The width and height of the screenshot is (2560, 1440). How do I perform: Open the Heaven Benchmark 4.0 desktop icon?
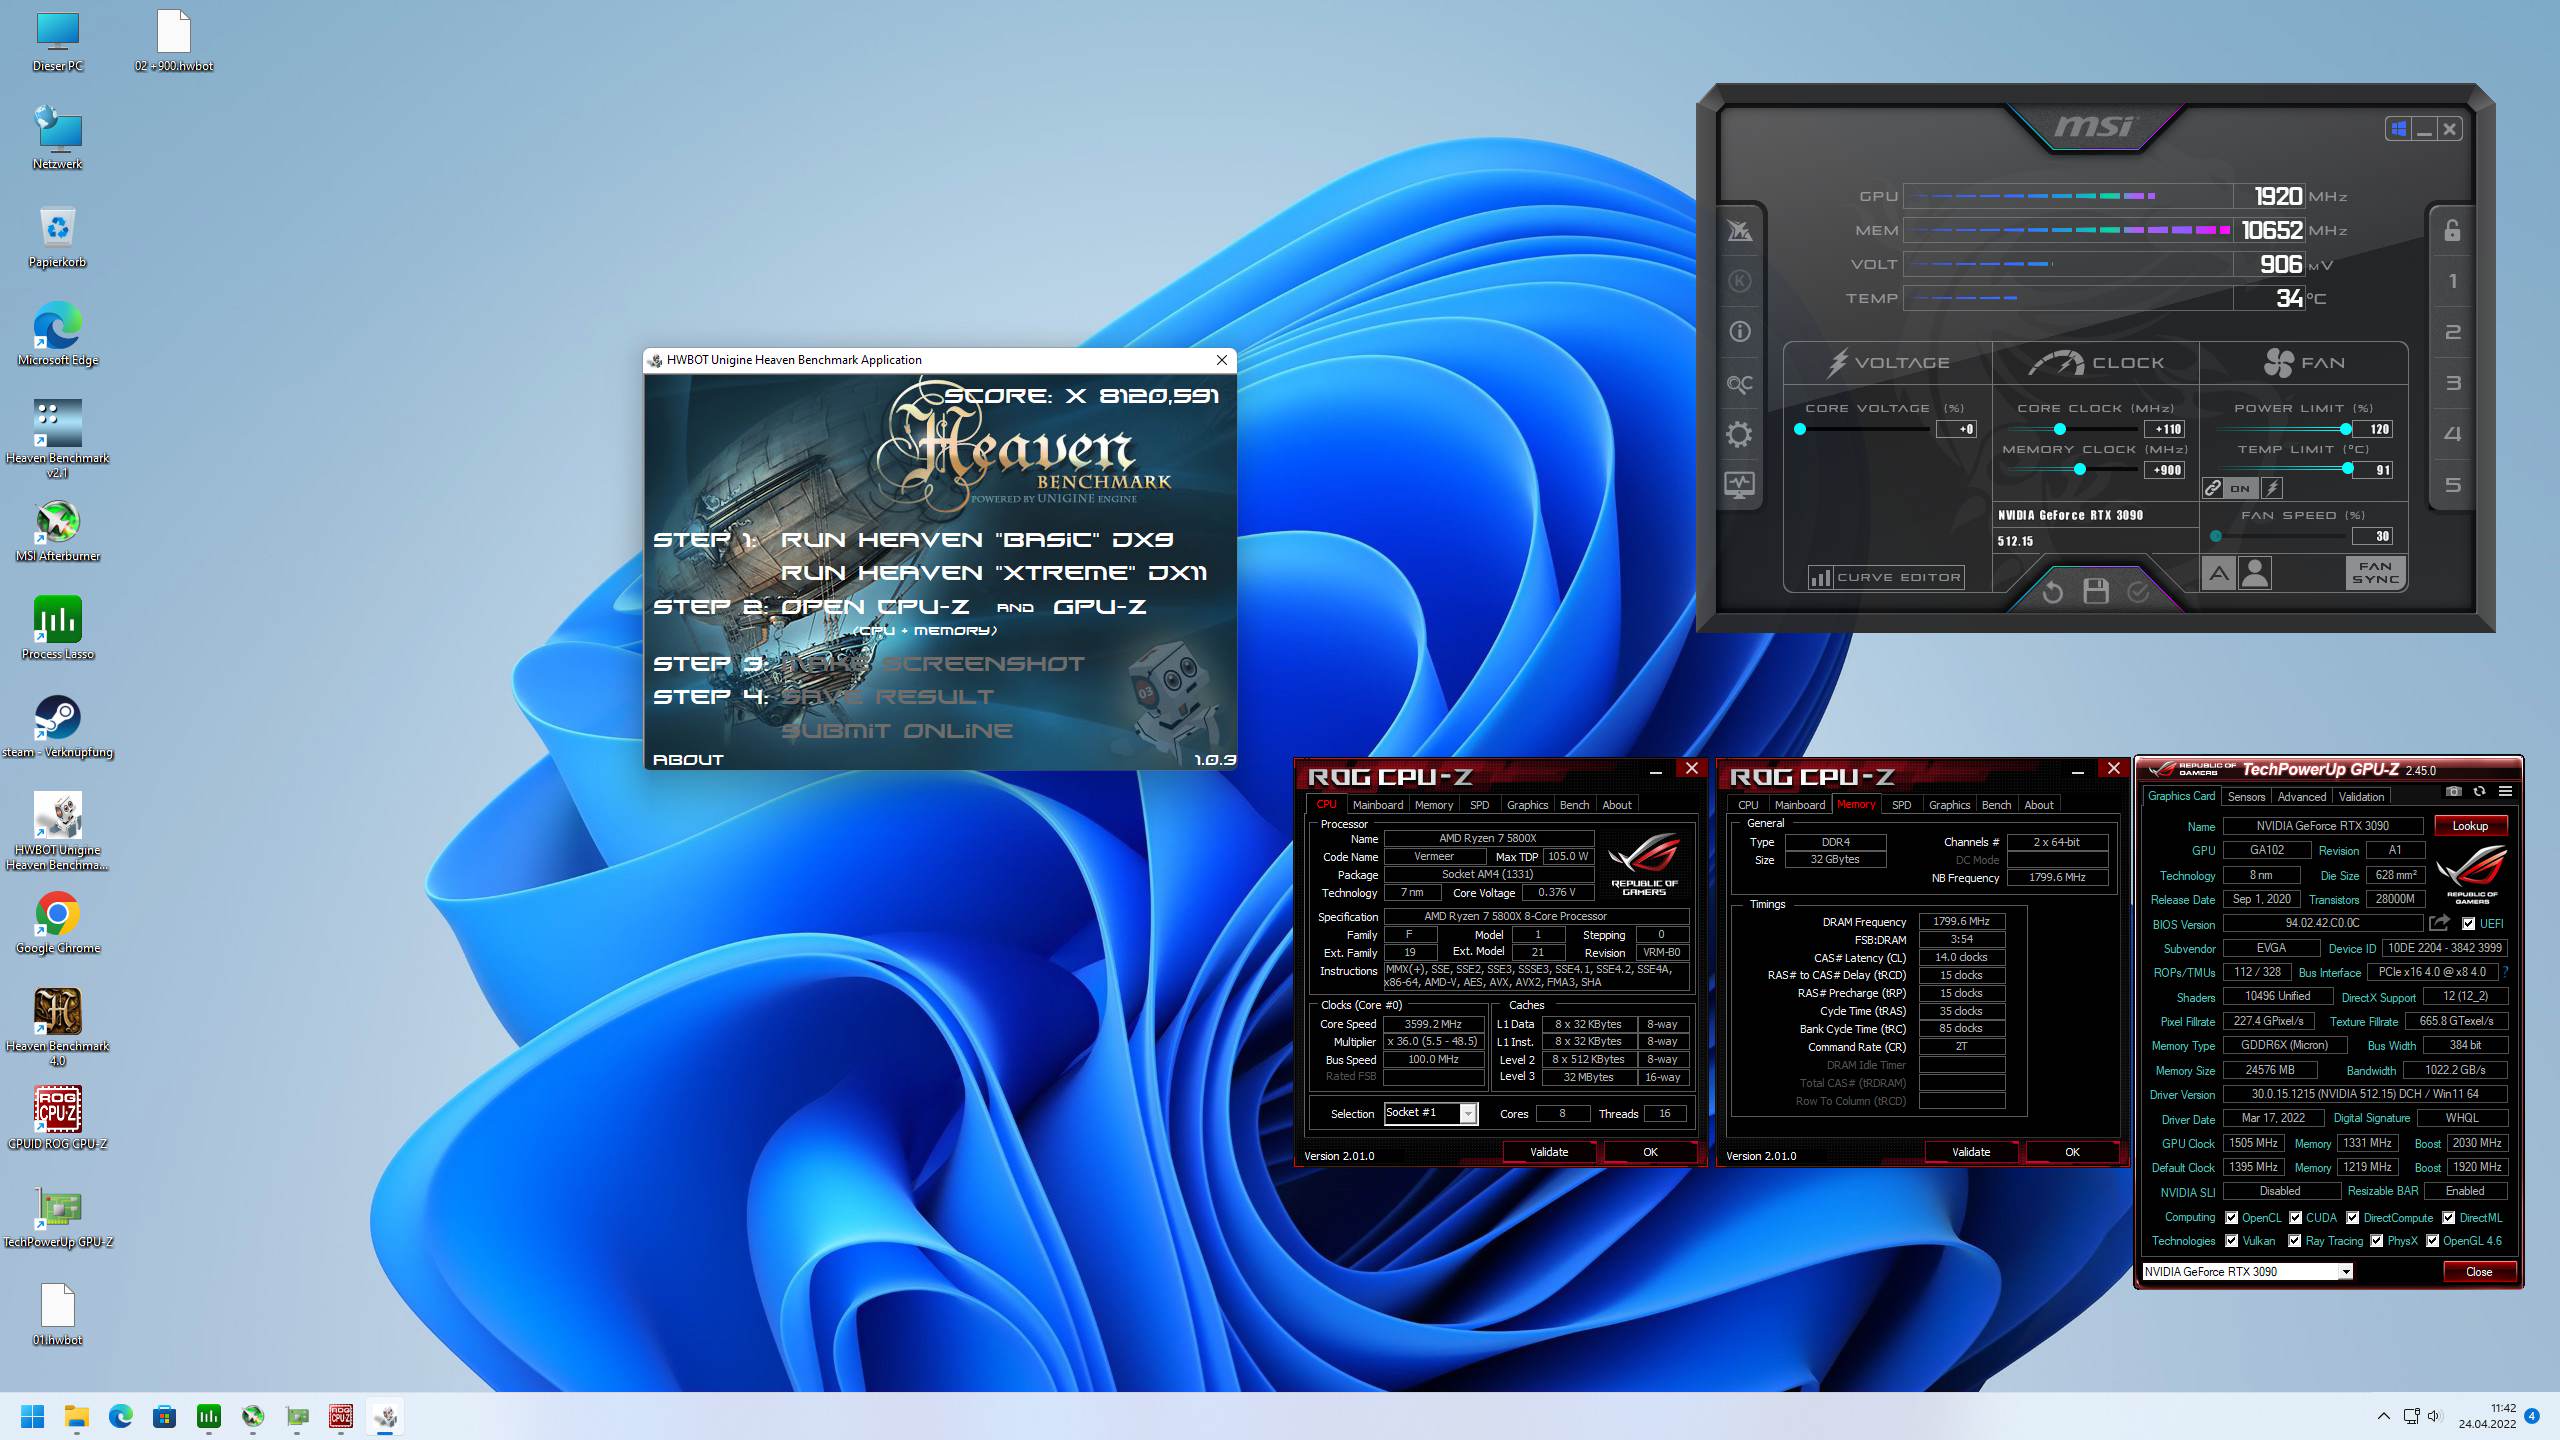57,1027
